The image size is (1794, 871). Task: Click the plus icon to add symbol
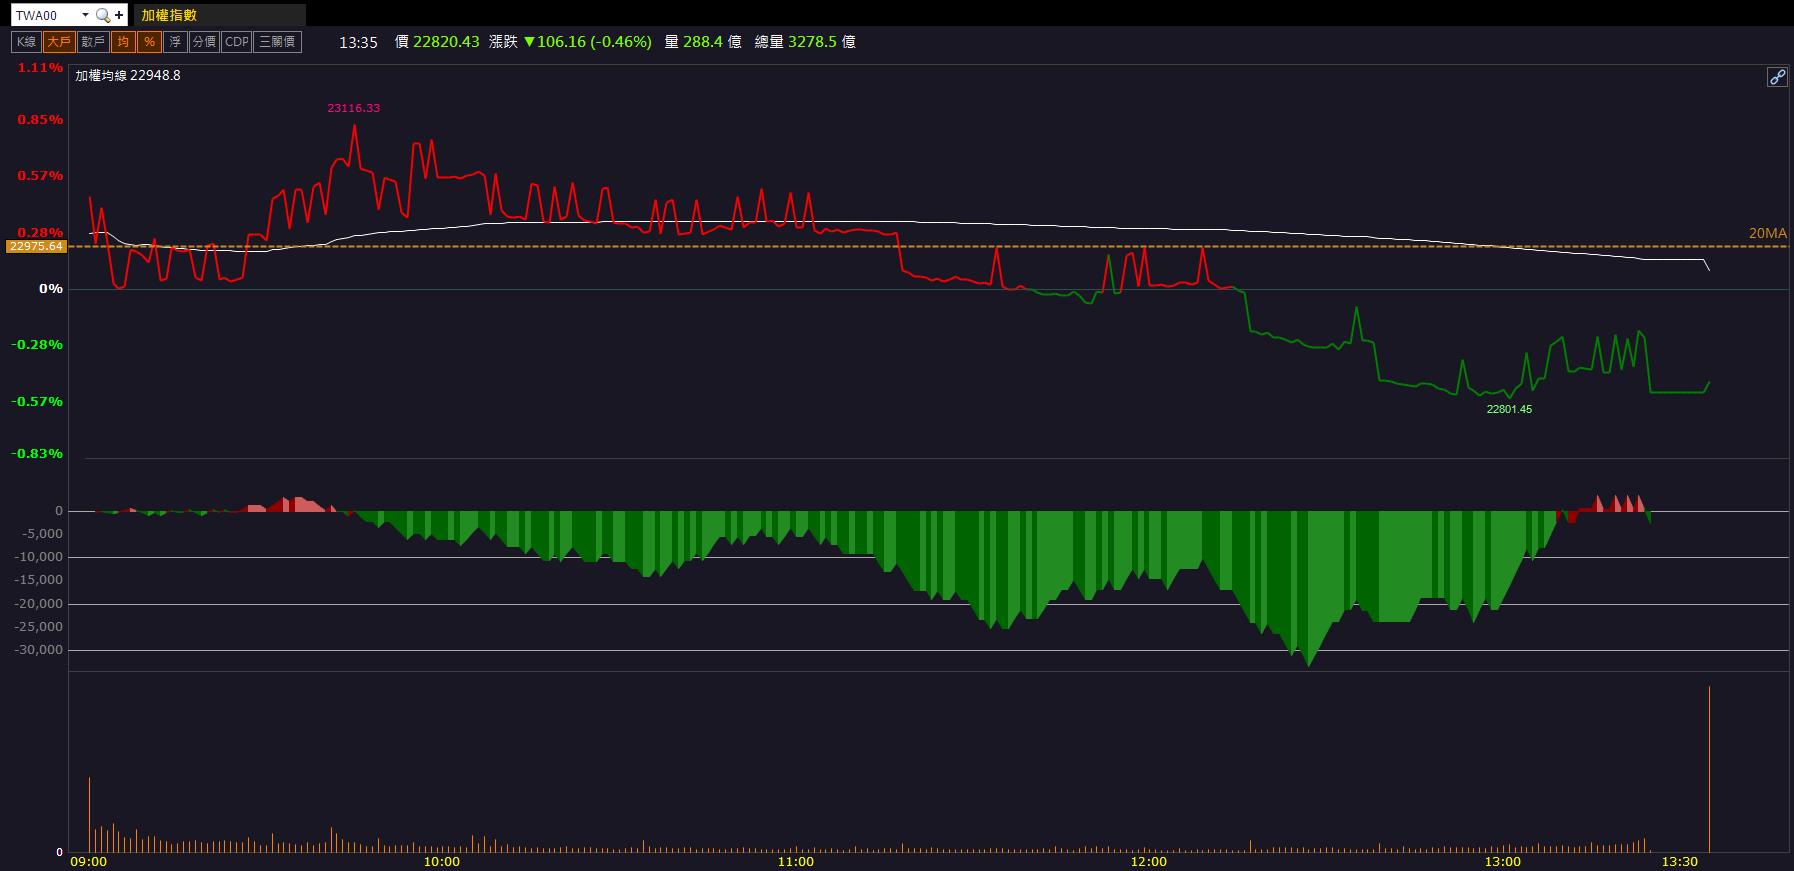(119, 15)
